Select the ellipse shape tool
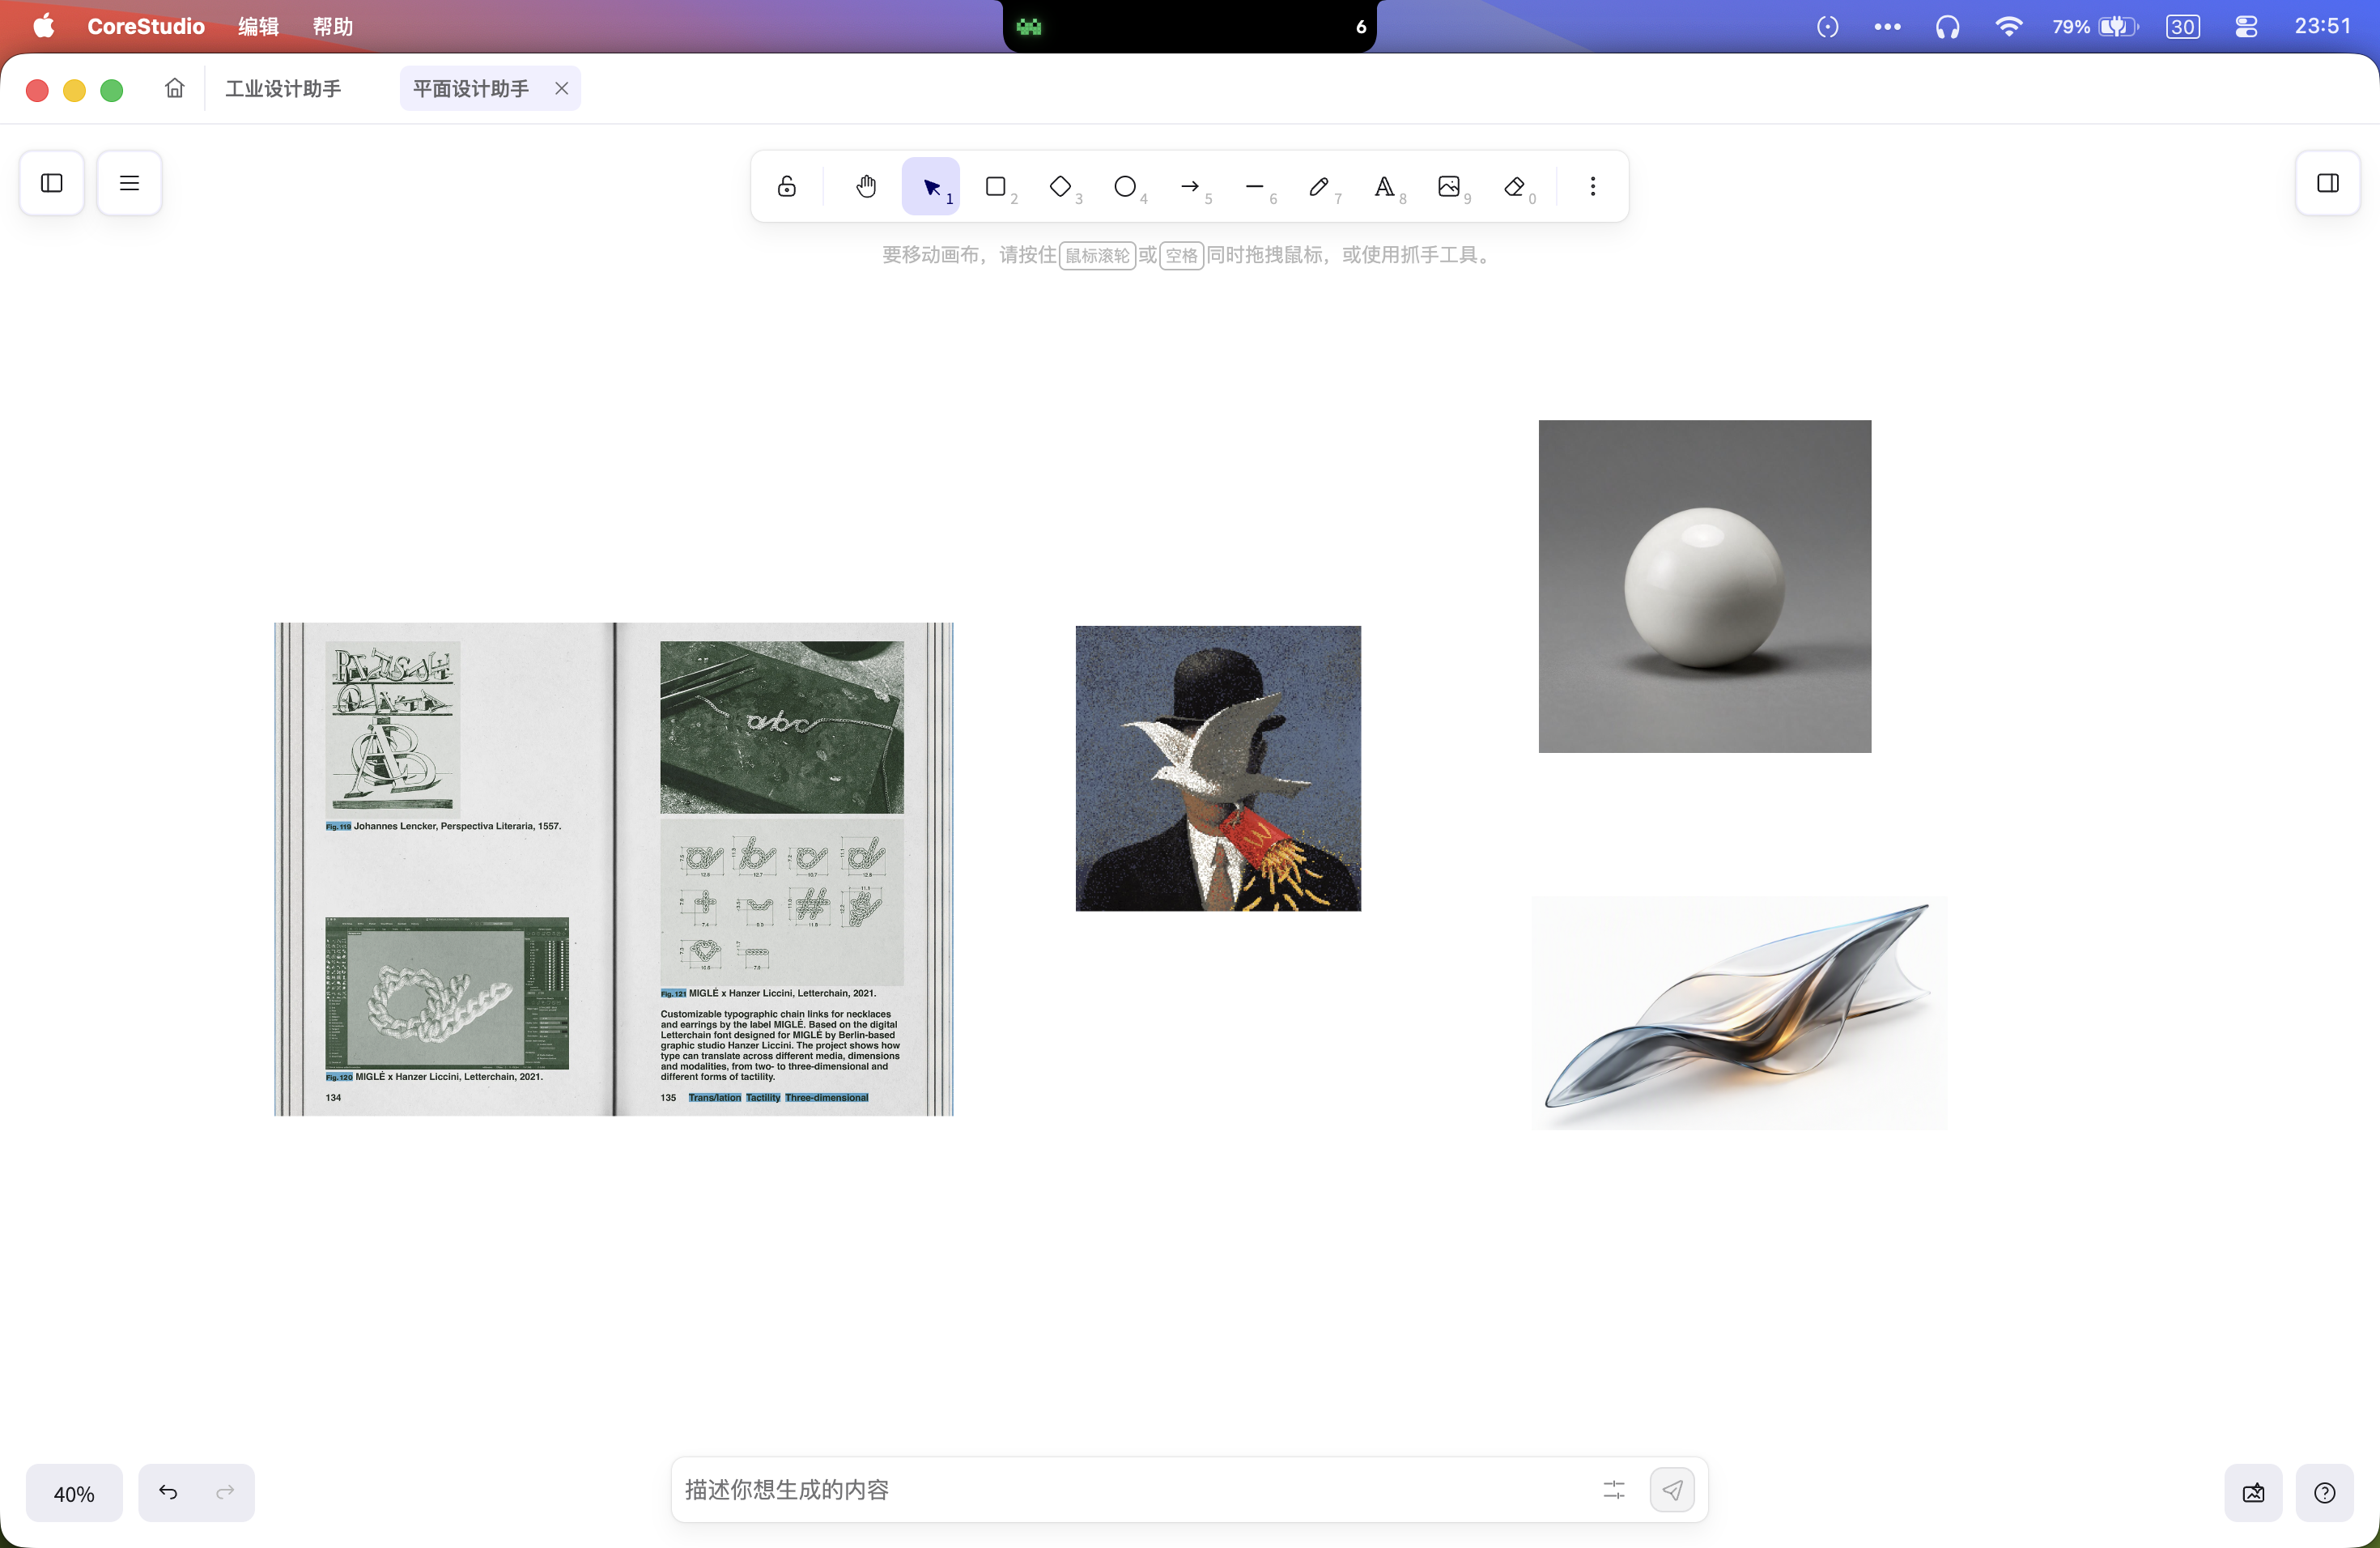2380x1548 pixels. (x=1126, y=186)
